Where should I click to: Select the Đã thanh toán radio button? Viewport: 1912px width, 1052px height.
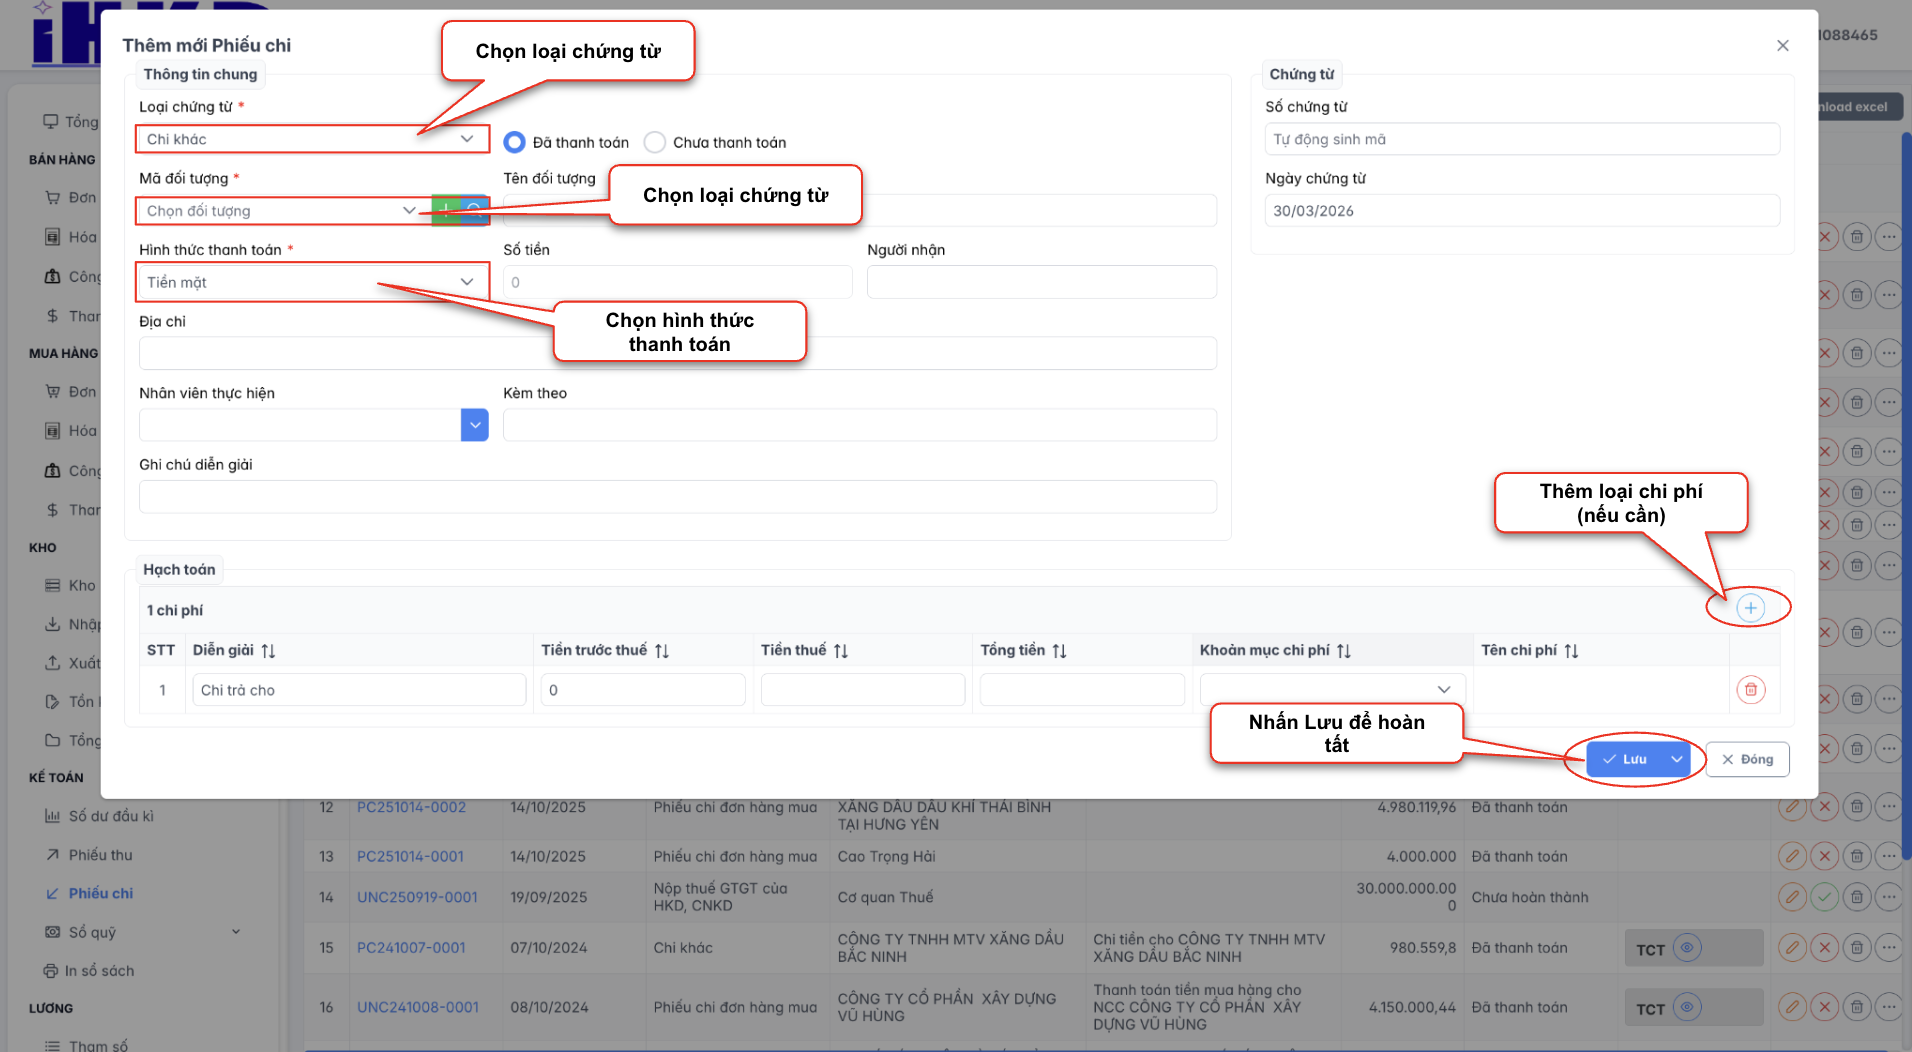coord(515,143)
